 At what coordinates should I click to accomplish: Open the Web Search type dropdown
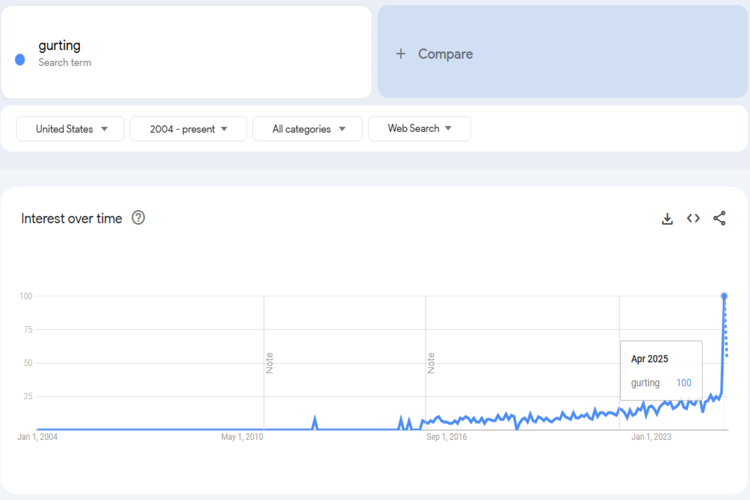(419, 128)
